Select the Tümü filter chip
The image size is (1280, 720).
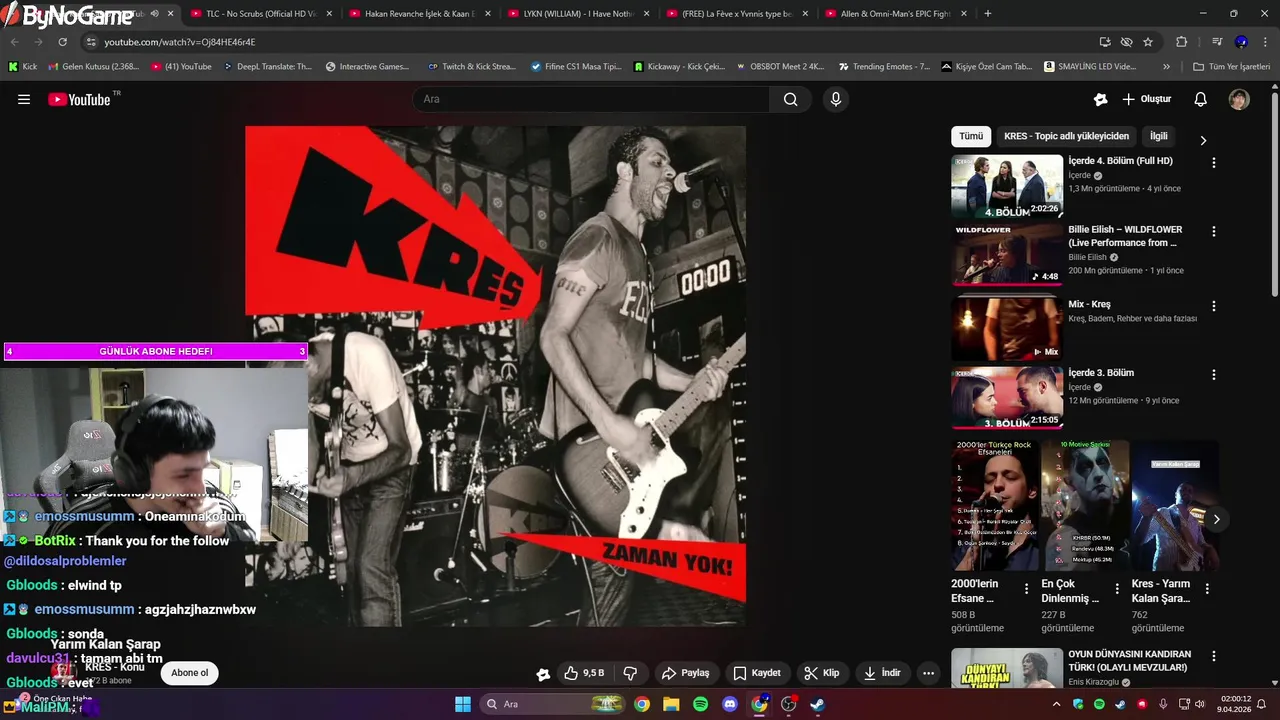(x=971, y=136)
